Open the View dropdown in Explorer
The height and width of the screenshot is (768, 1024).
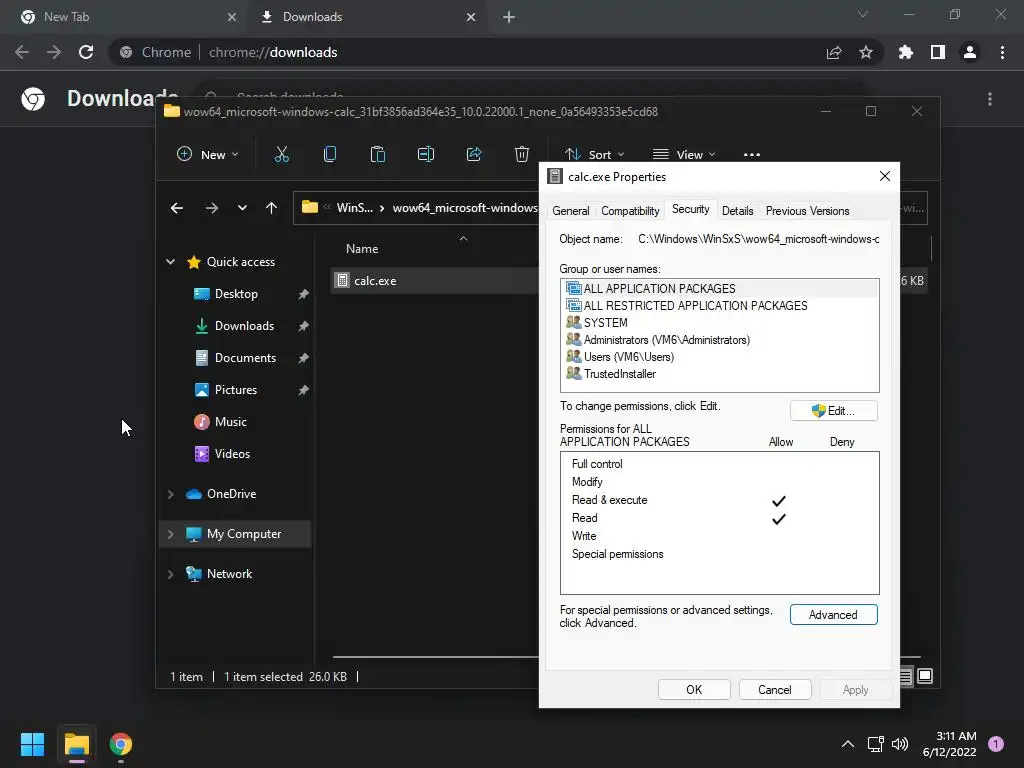coord(684,154)
